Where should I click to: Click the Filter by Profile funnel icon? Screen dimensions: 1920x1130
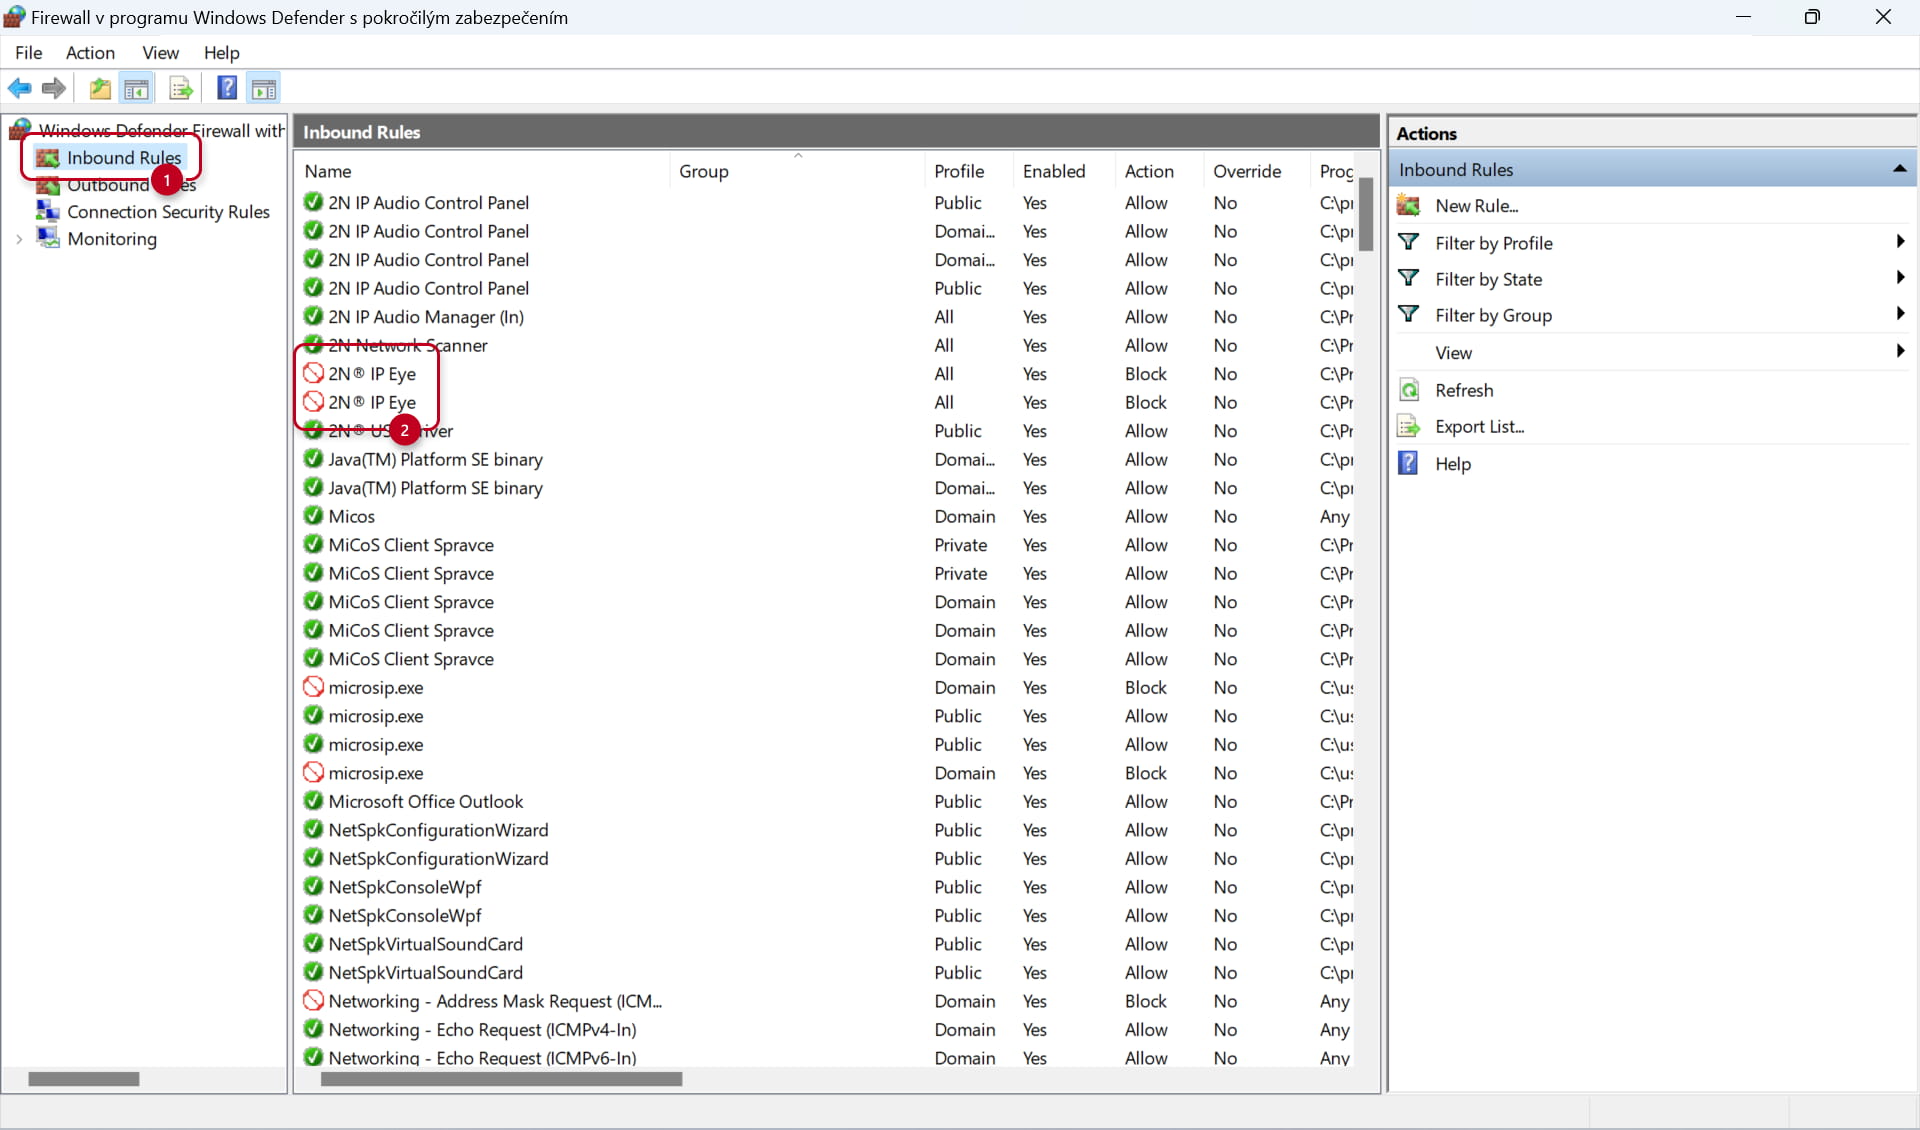click(x=1408, y=242)
